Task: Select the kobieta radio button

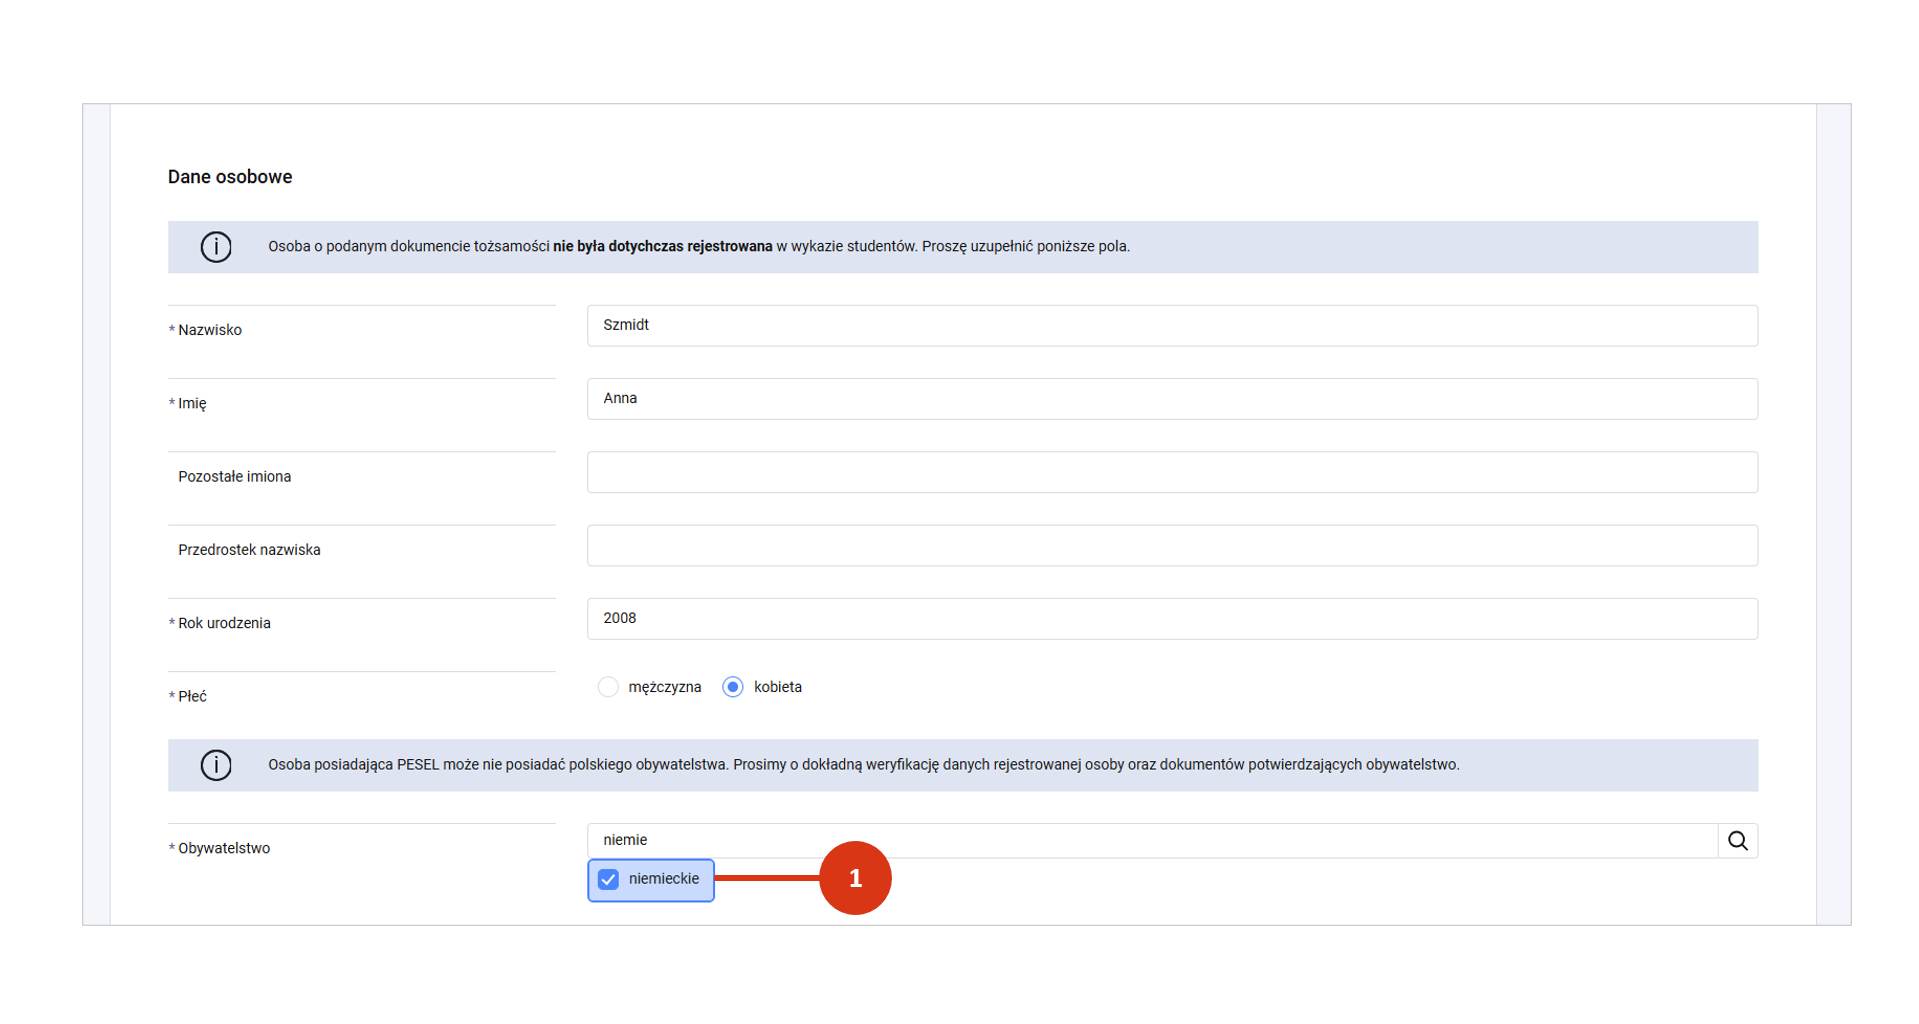Action: pyautogui.click(x=733, y=687)
